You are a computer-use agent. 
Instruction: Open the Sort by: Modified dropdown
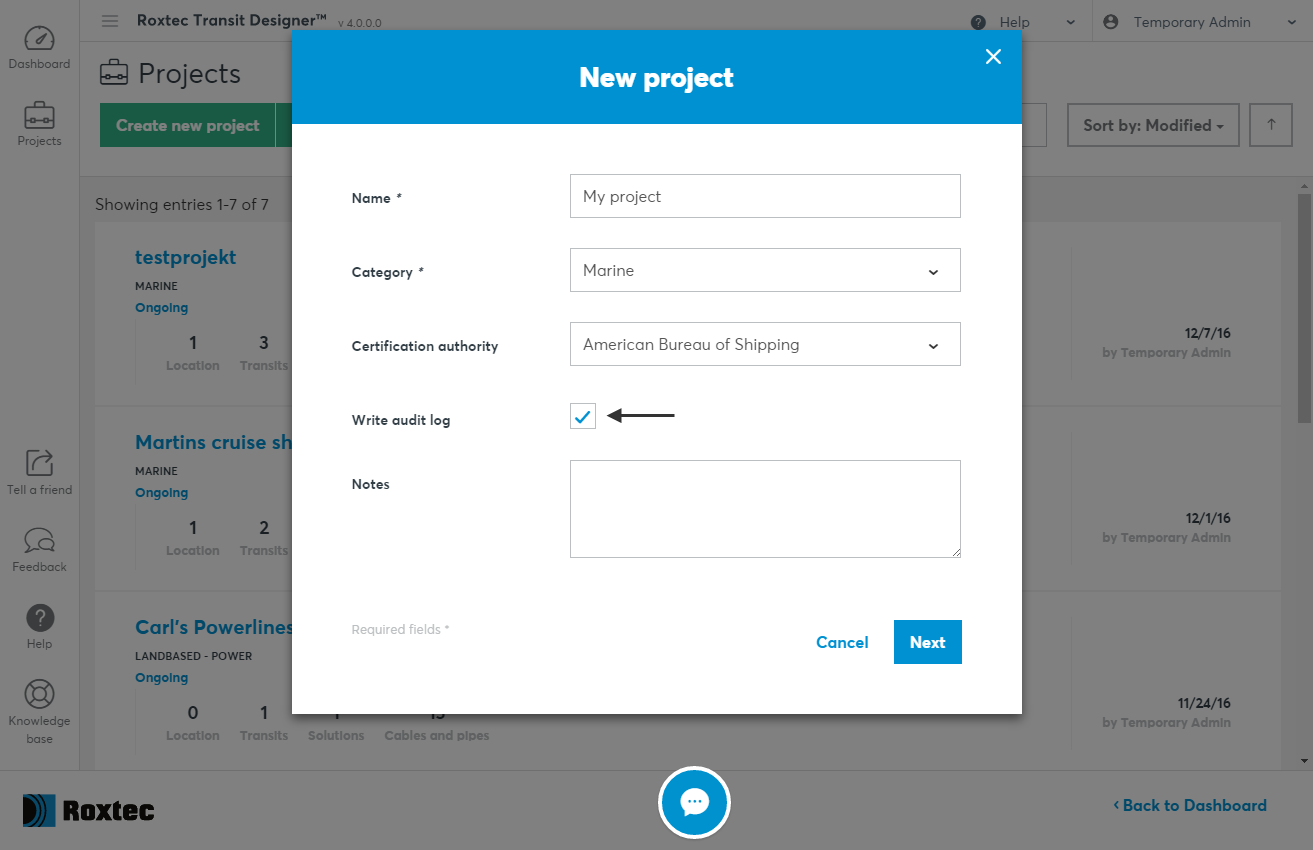[1153, 125]
